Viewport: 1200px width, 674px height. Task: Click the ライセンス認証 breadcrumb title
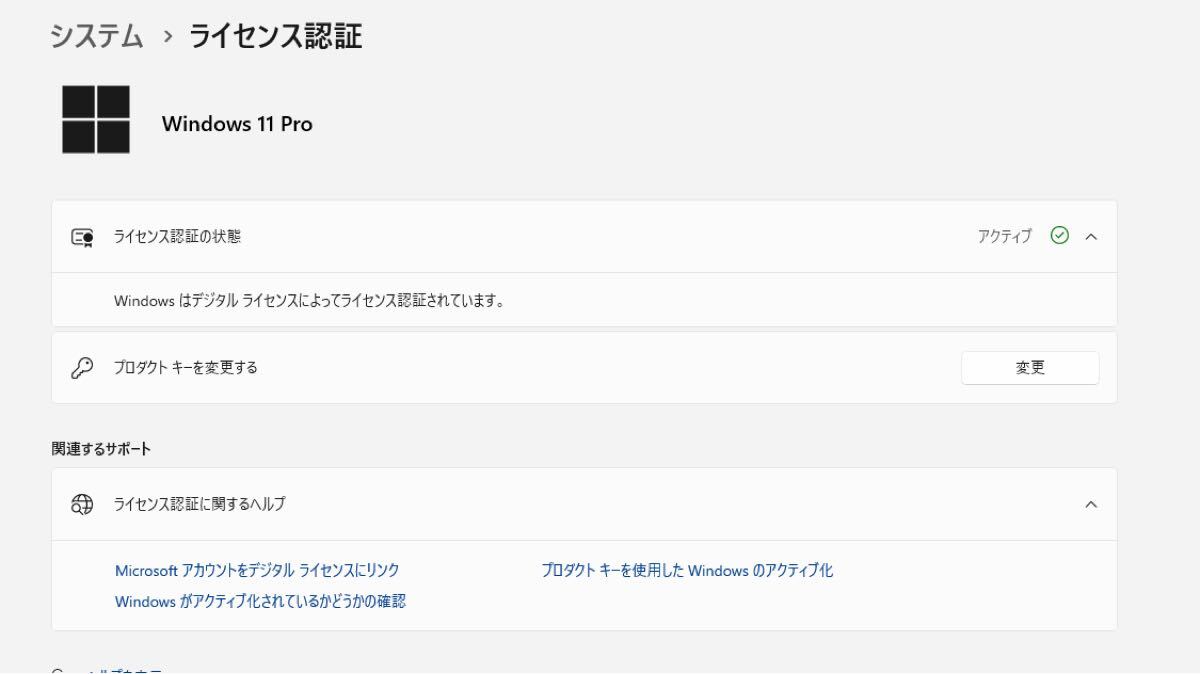[x=276, y=37]
